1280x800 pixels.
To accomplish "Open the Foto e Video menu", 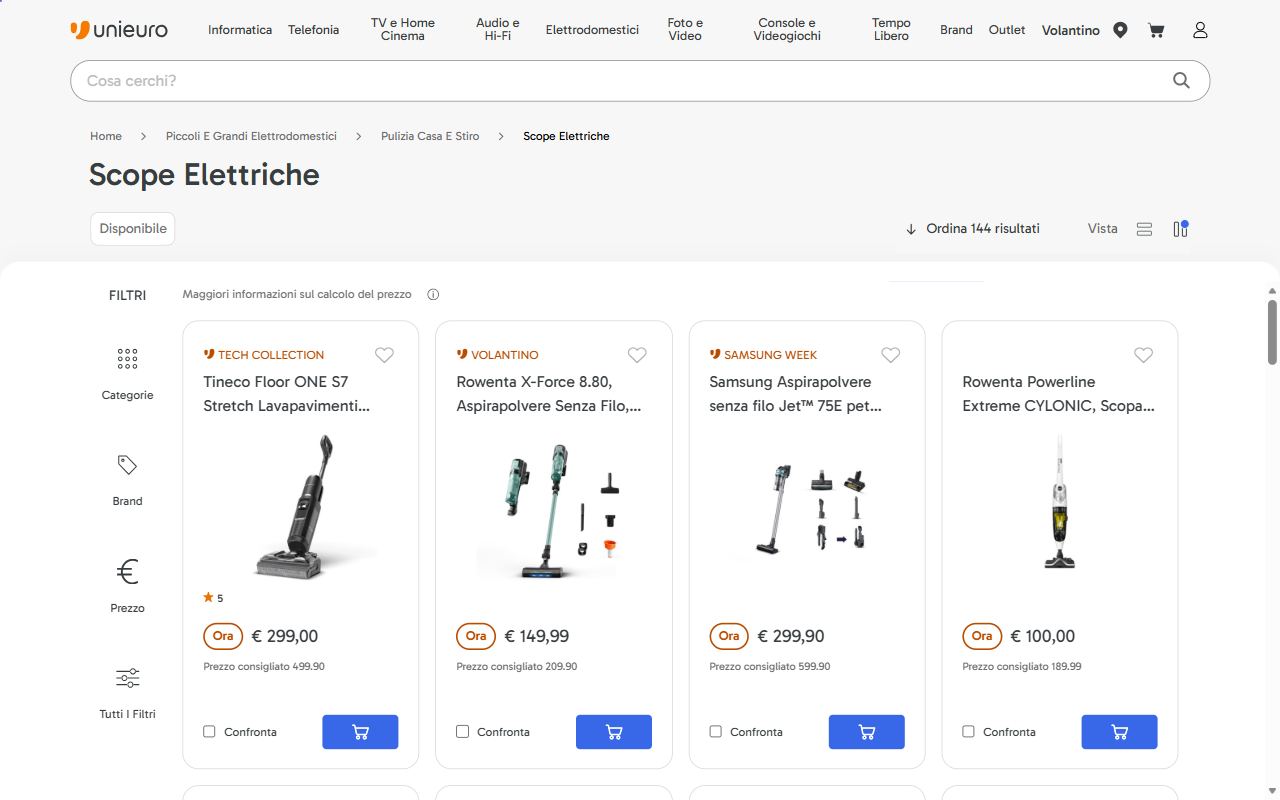I will tap(685, 30).
